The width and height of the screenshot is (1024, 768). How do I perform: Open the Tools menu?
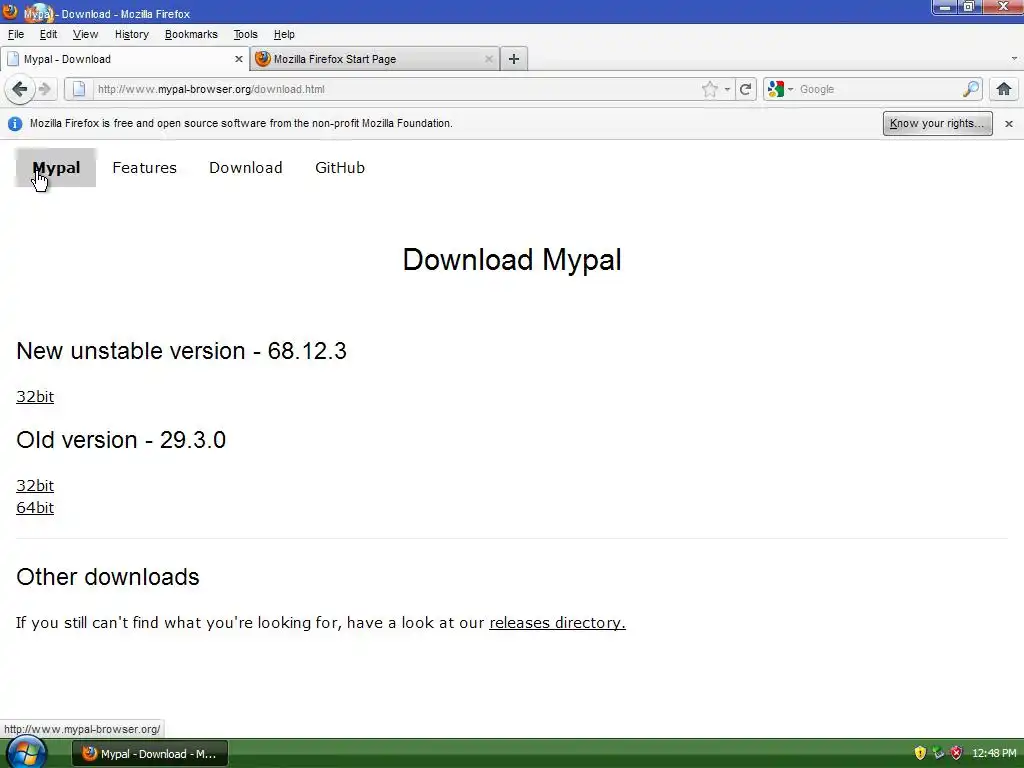pos(246,35)
